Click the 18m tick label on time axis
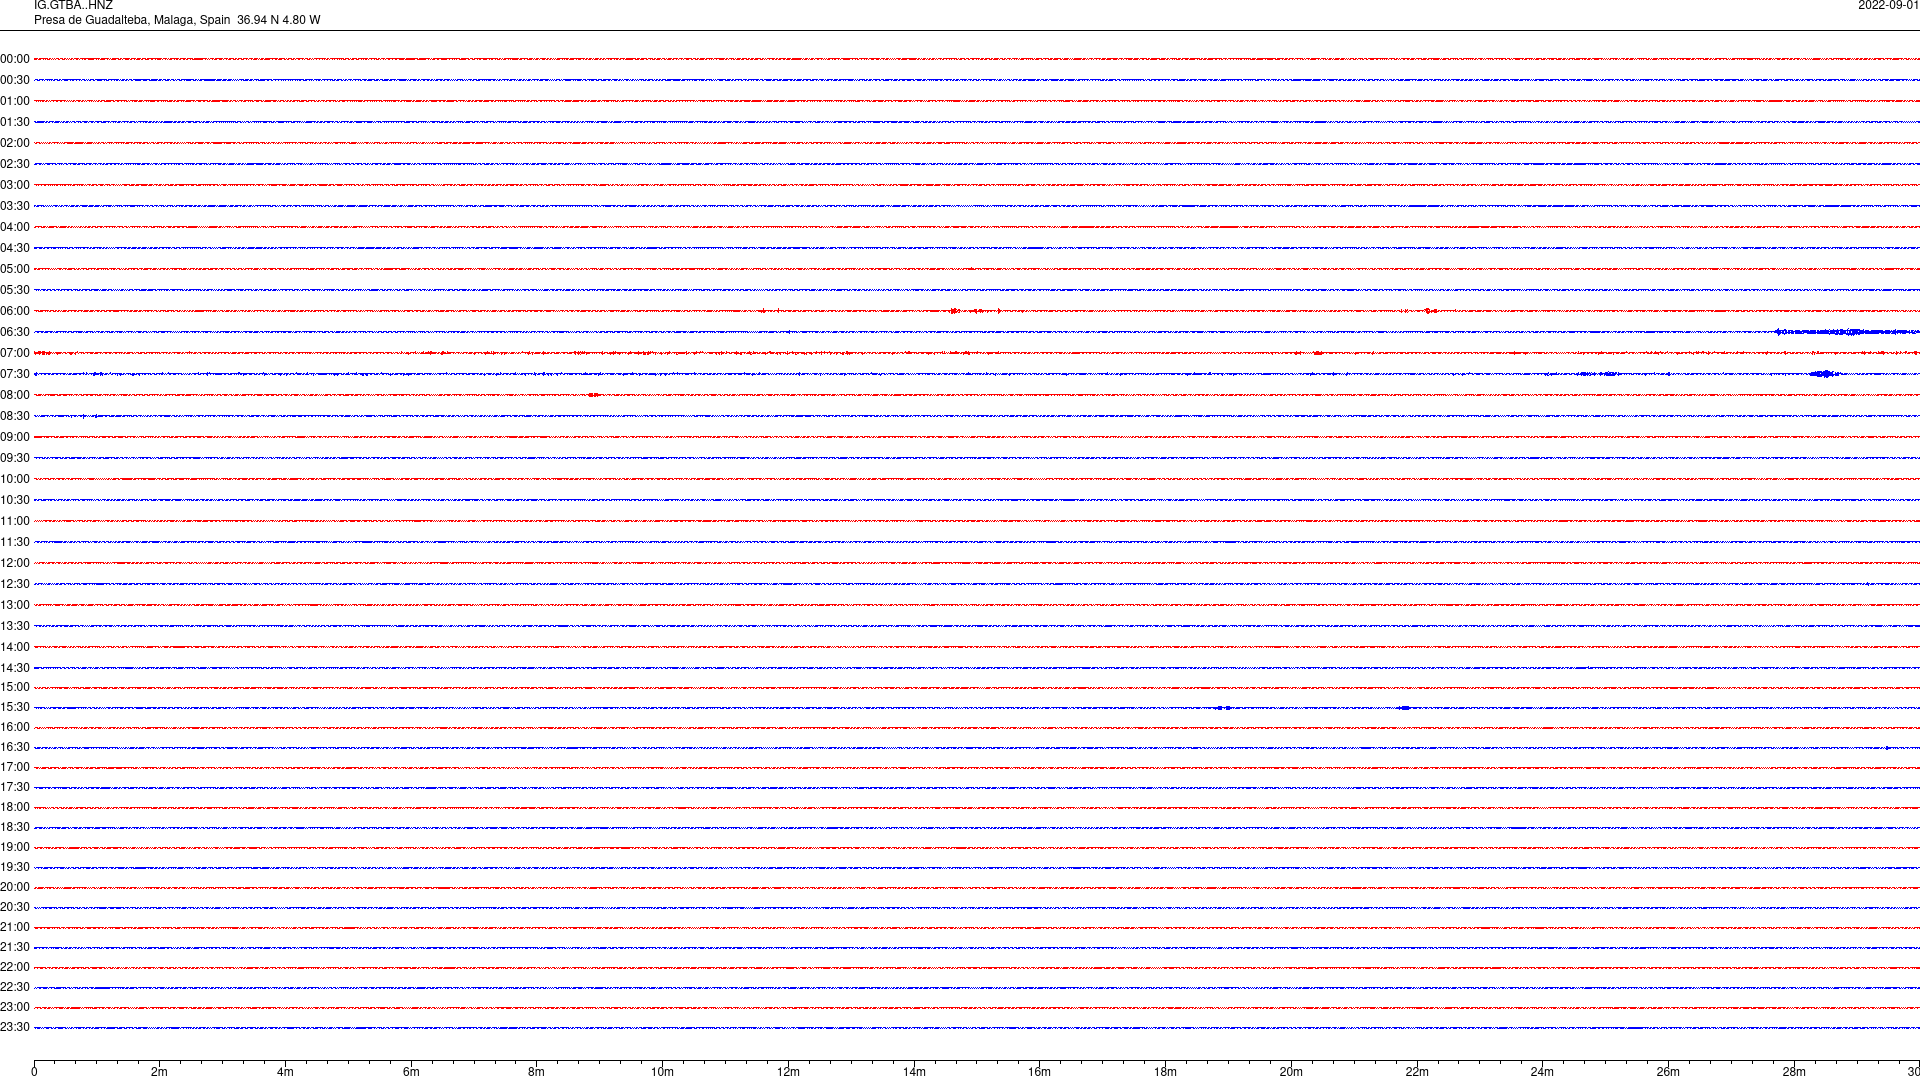Image resolution: width=1920 pixels, height=1080 pixels. point(1165,1072)
